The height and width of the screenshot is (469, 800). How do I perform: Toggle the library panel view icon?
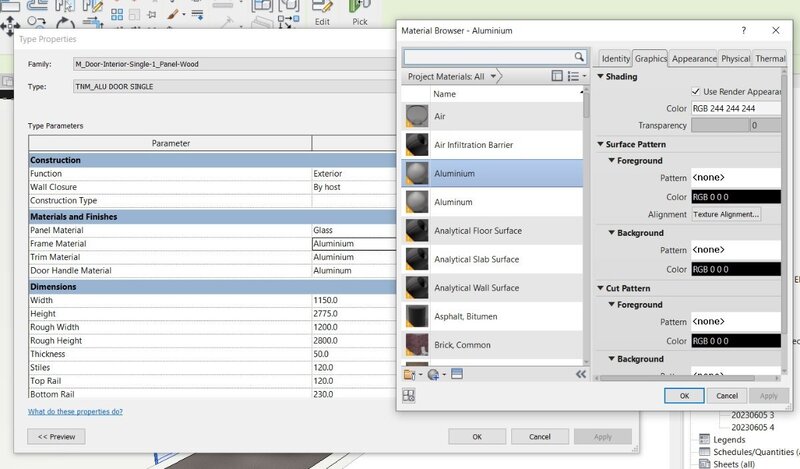coord(557,76)
